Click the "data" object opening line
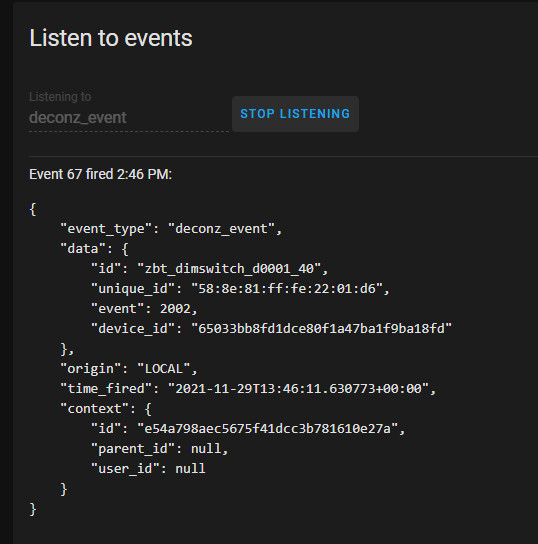Viewport: 538px width, 544px height. point(94,249)
